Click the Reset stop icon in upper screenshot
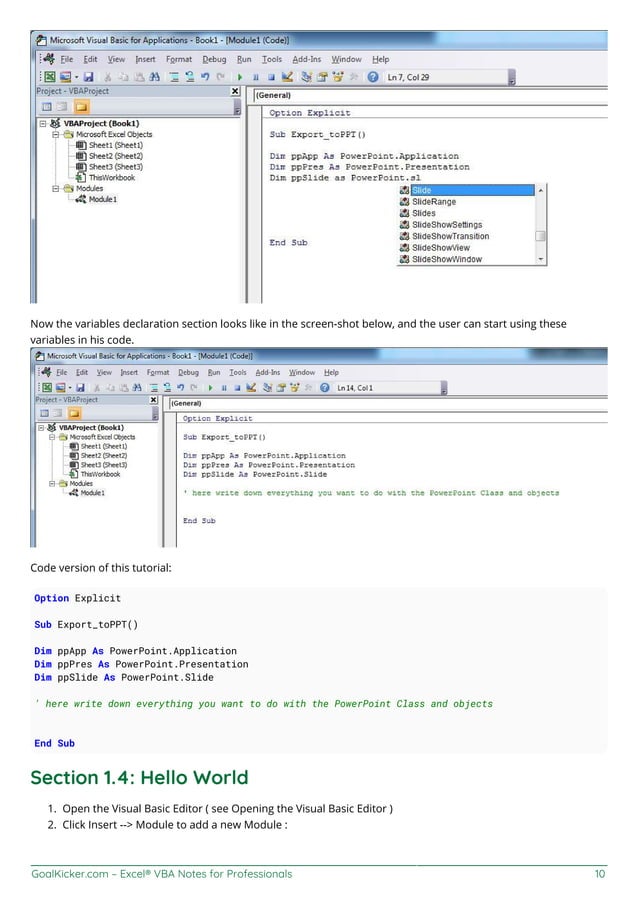This screenshot has width=638, height=902. click(x=271, y=77)
